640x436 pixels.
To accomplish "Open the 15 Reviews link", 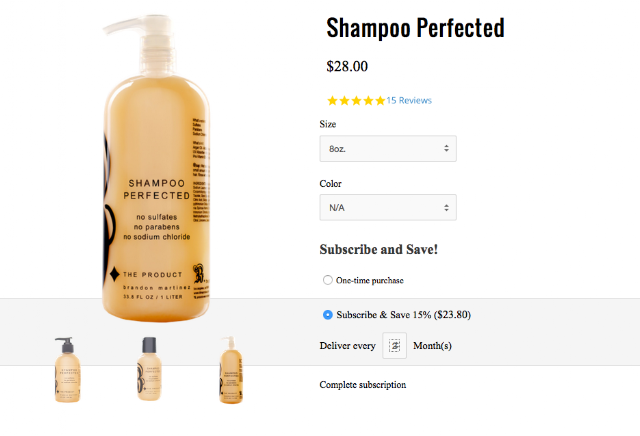I will pyautogui.click(x=409, y=100).
